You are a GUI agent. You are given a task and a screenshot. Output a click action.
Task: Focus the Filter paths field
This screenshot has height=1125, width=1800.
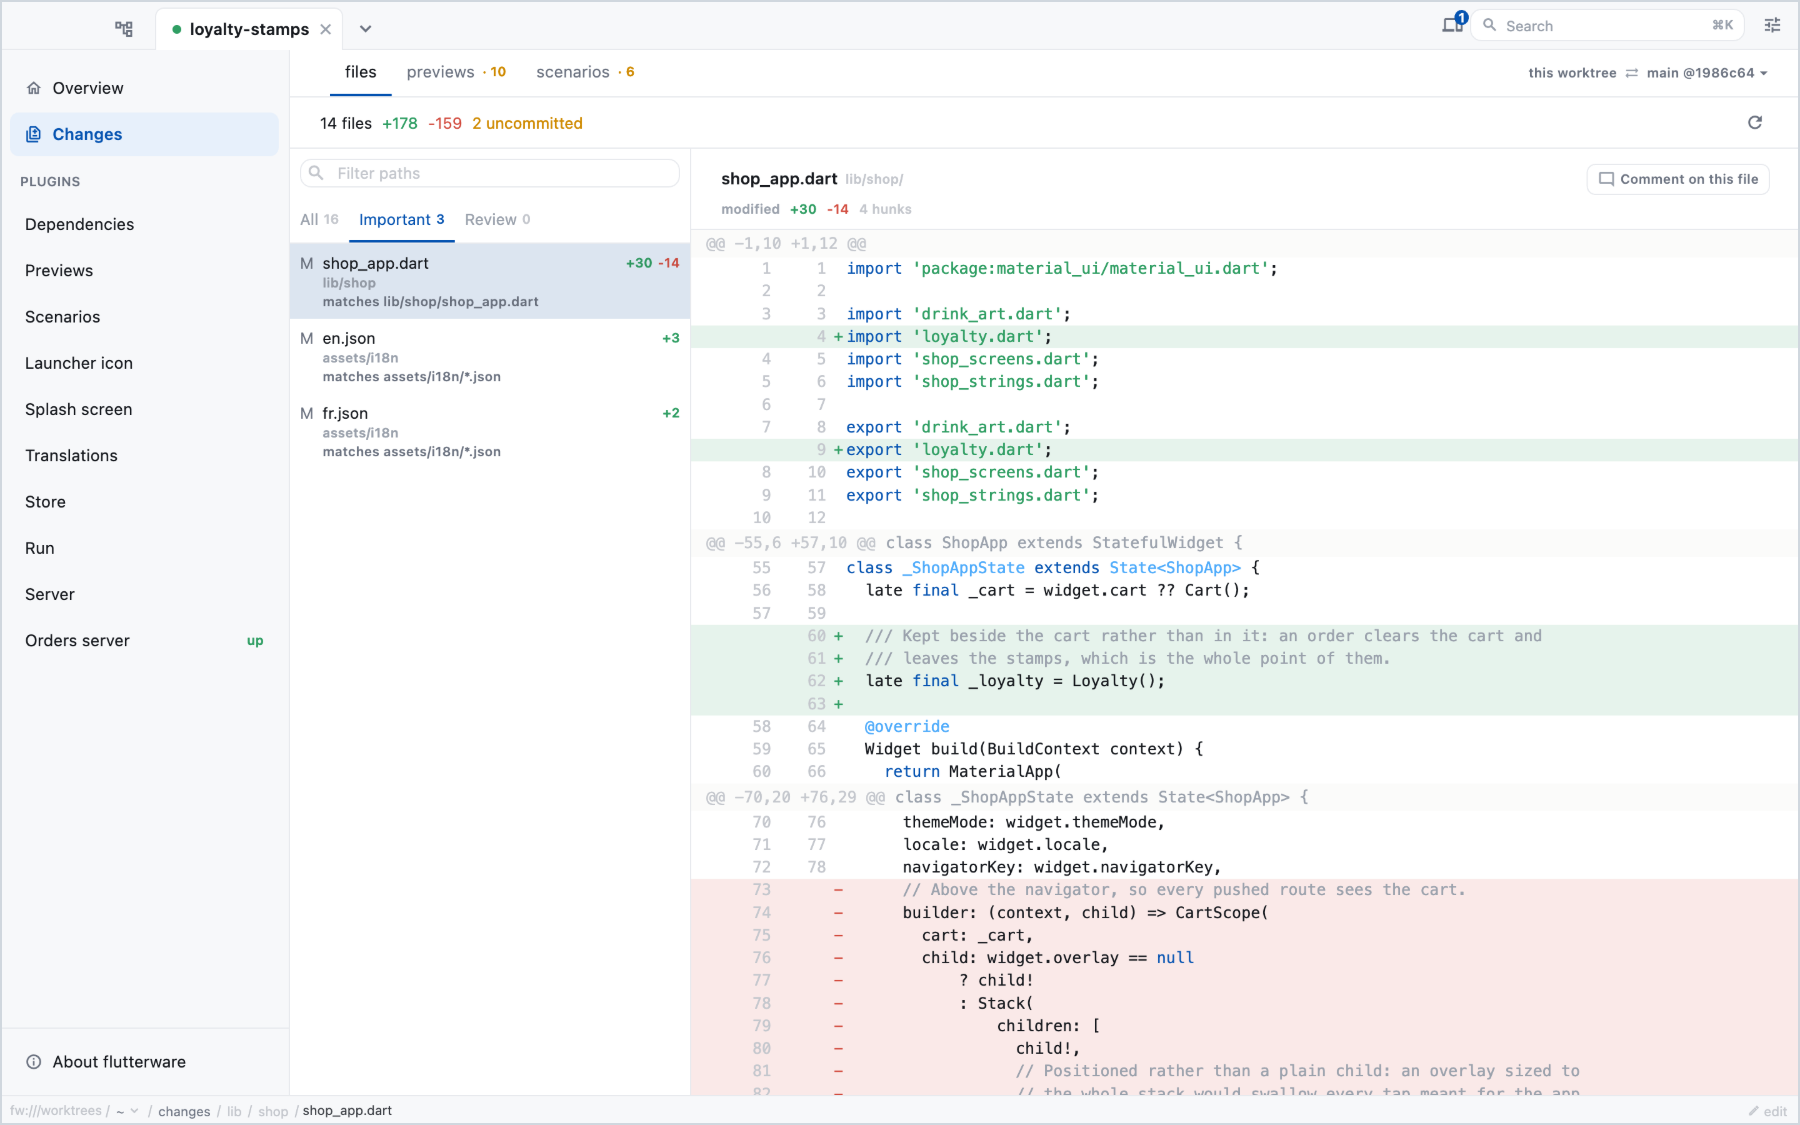pyautogui.click(x=490, y=173)
